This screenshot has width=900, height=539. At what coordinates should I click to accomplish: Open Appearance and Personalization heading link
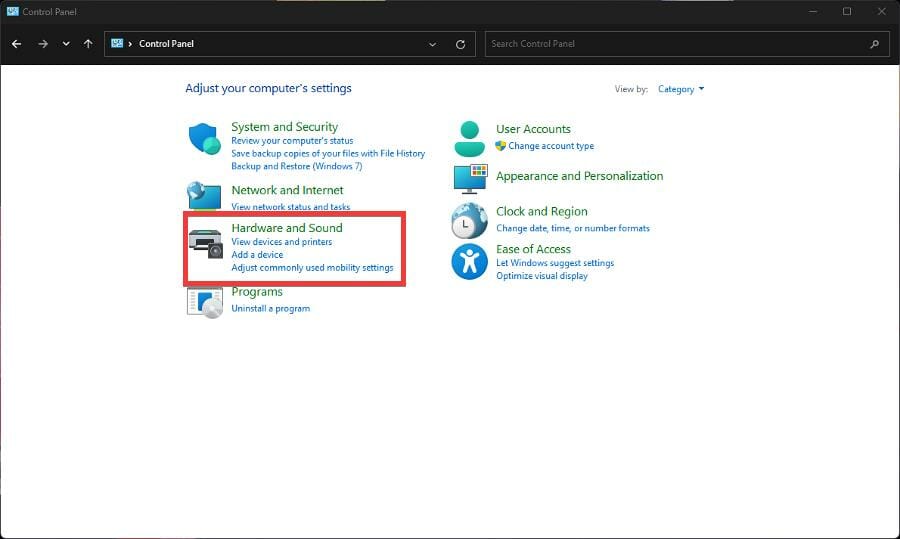point(580,176)
